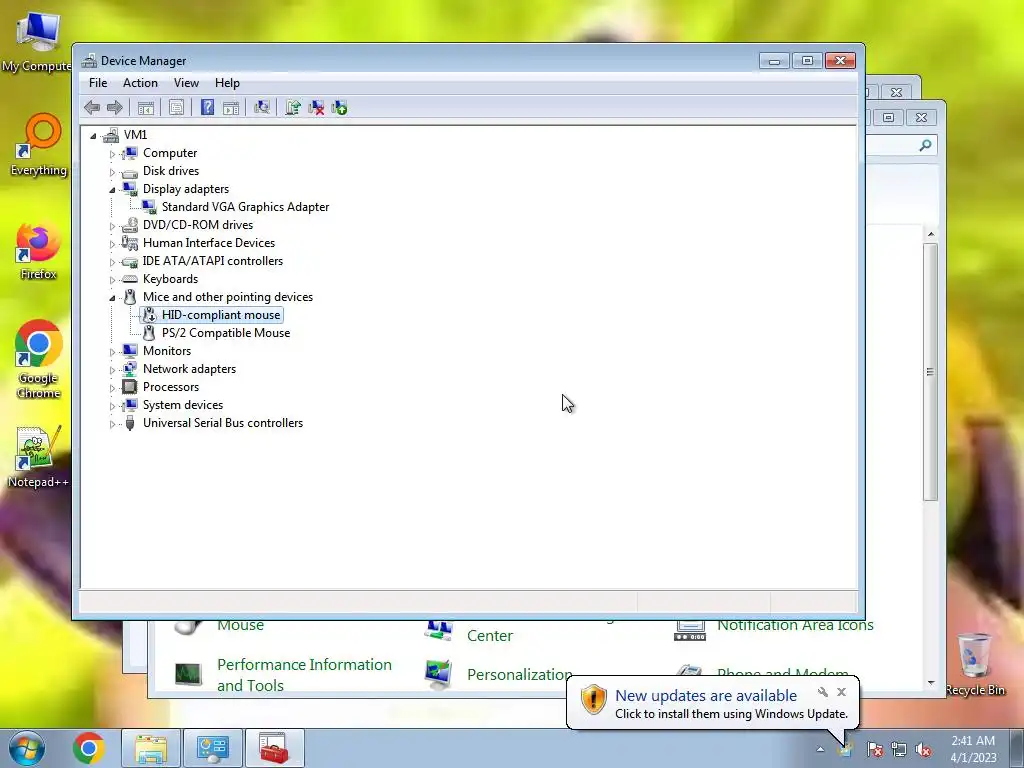This screenshot has width=1024, height=768.
Task: Click the wrench icon in update notification
Action: [823, 692]
